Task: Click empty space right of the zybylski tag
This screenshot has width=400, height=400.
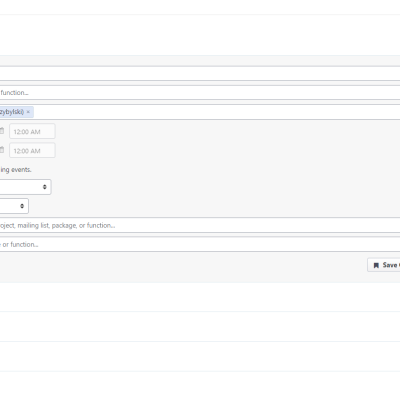Action: (217, 112)
